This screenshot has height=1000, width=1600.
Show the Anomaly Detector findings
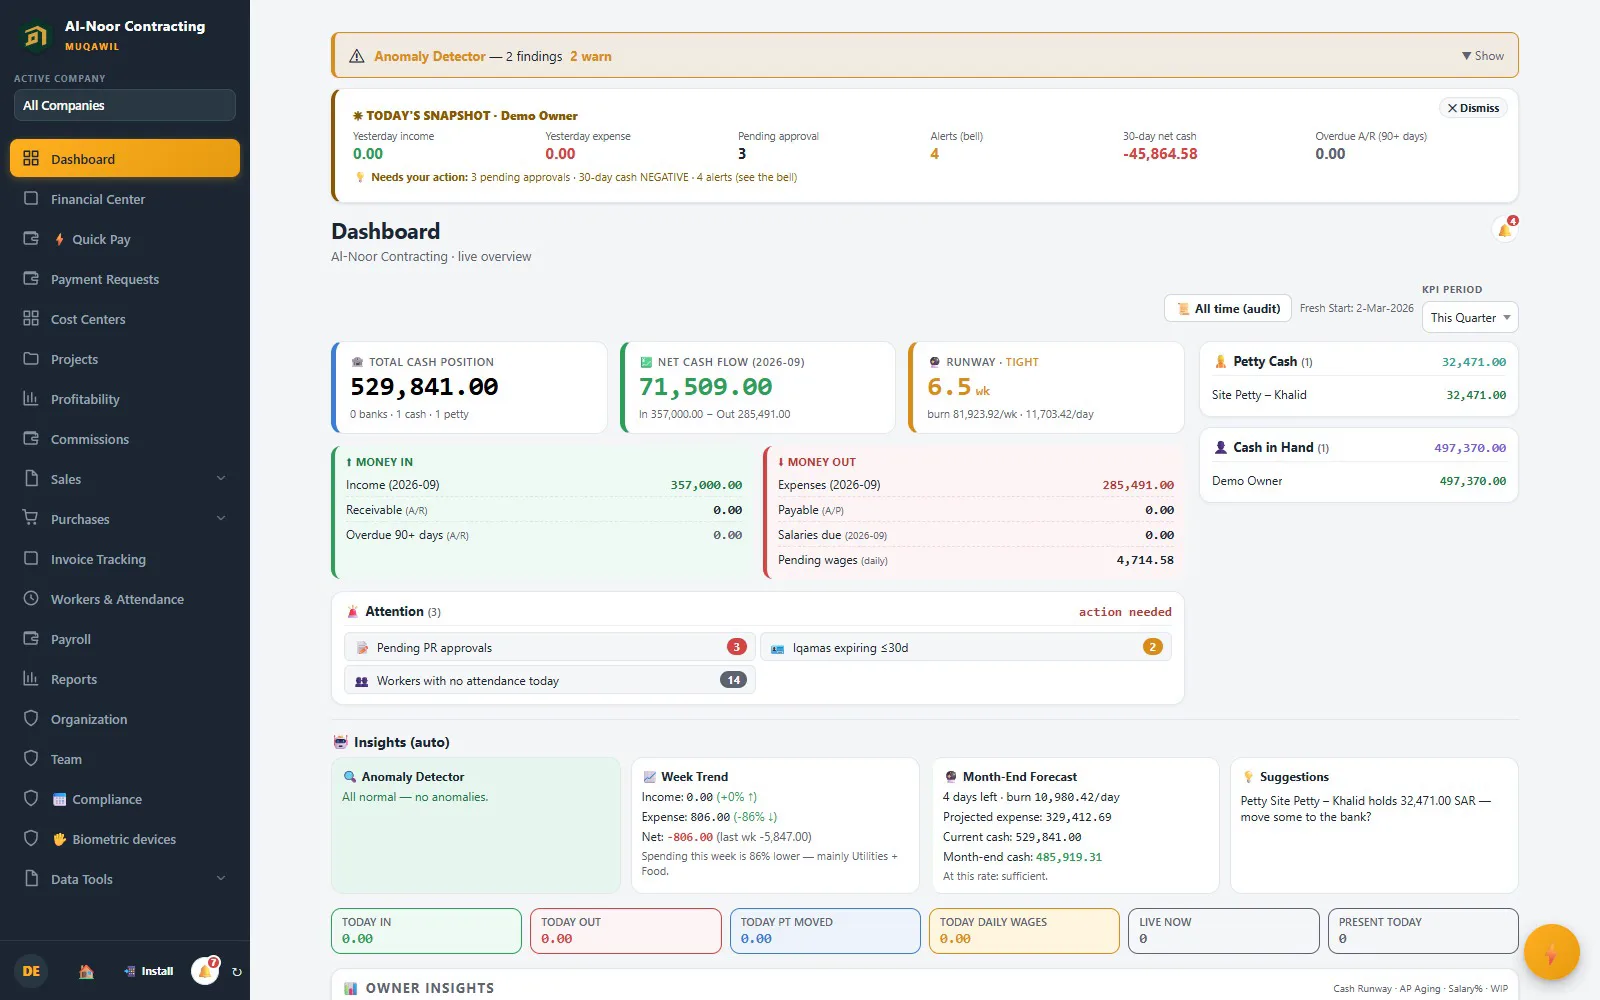pyautogui.click(x=1482, y=56)
